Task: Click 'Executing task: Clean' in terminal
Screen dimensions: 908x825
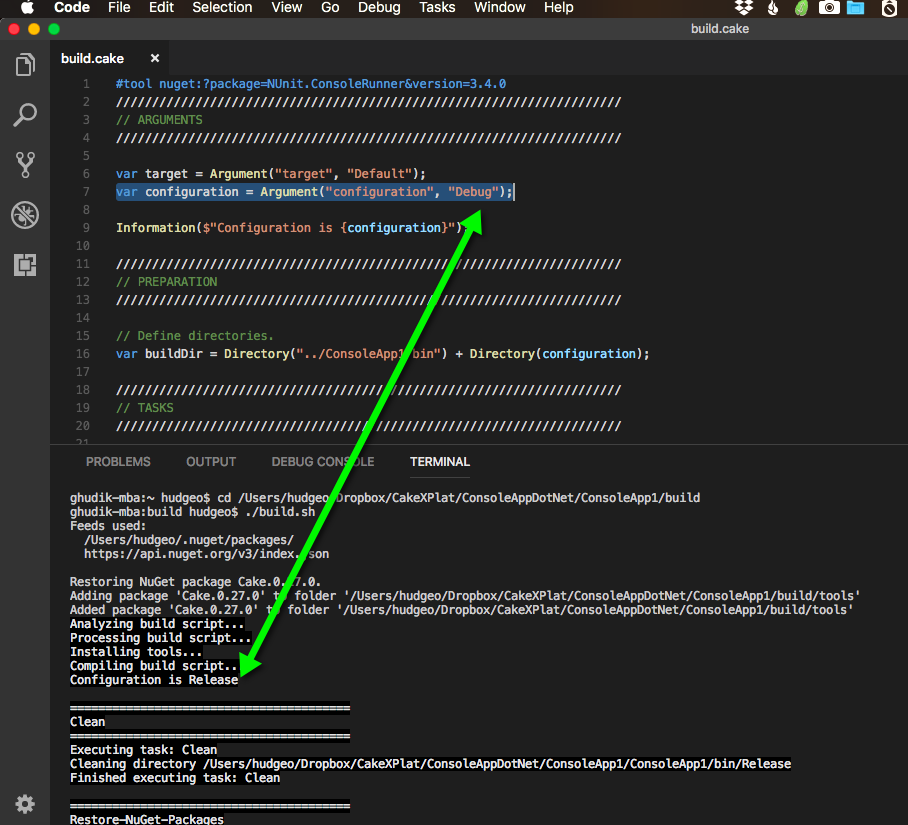Action: [x=143, y=750]
